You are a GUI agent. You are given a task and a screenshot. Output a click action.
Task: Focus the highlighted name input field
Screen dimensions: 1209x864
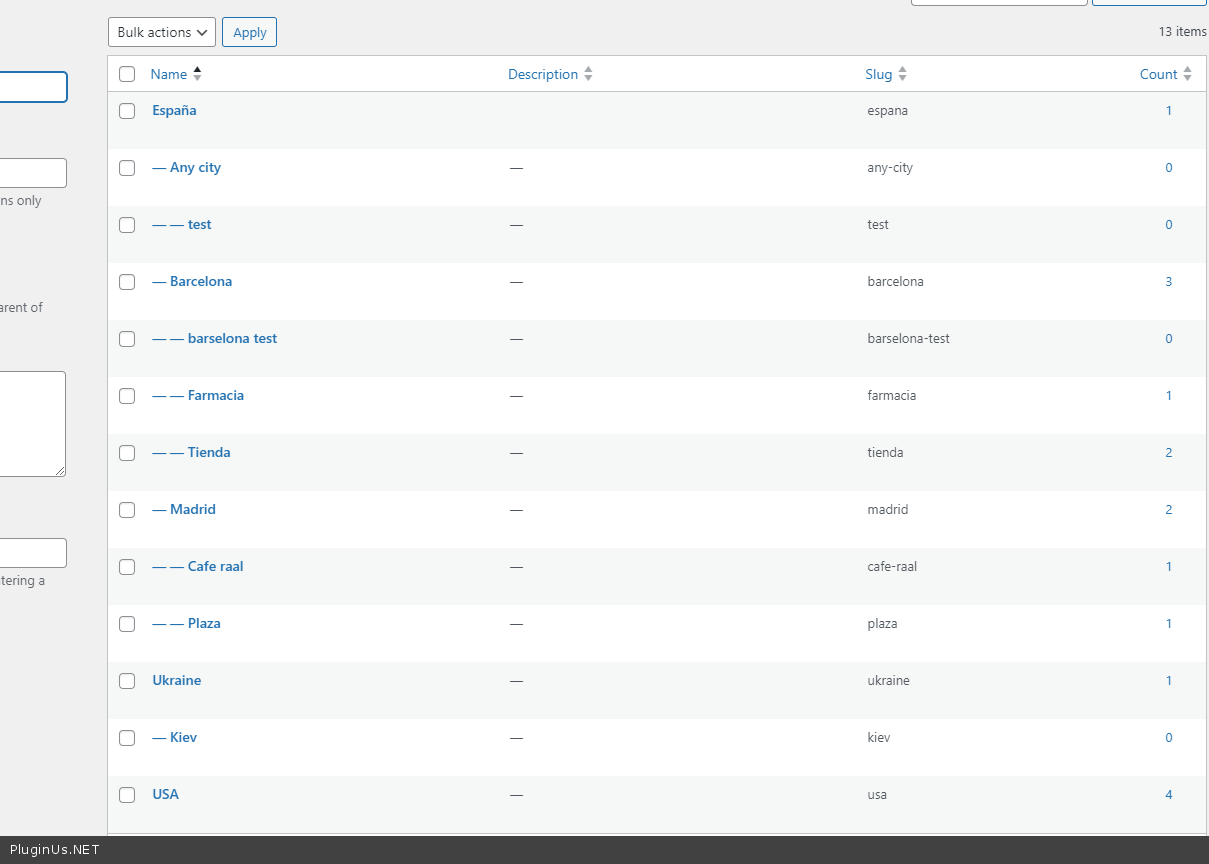point(32,87)
